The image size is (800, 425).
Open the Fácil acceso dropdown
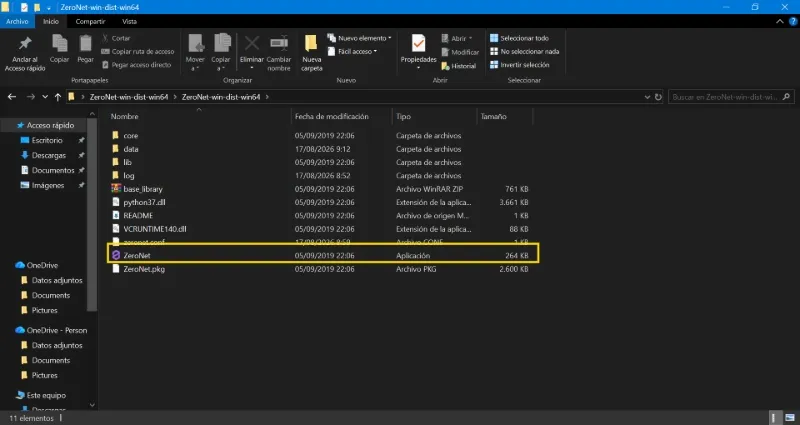pyautogui.click(x=353, y=52)
